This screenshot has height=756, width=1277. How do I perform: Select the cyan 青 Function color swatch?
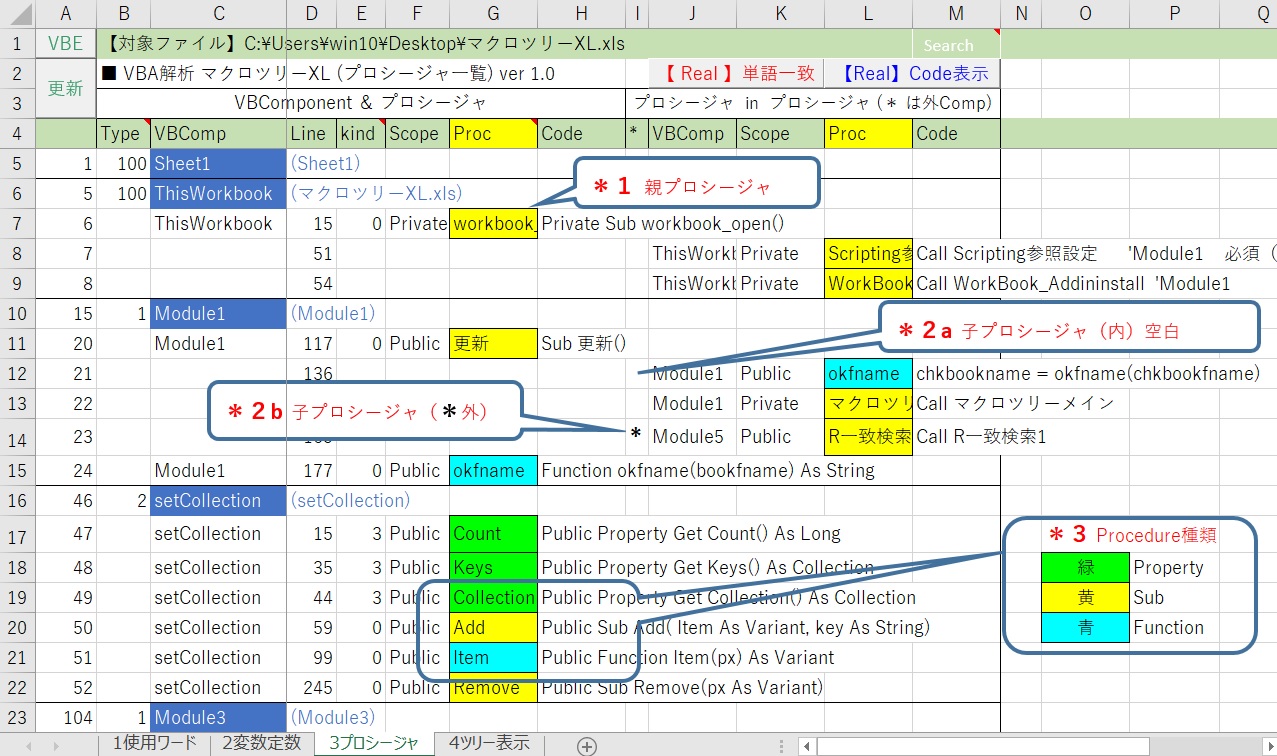[x=1085, y=628]
